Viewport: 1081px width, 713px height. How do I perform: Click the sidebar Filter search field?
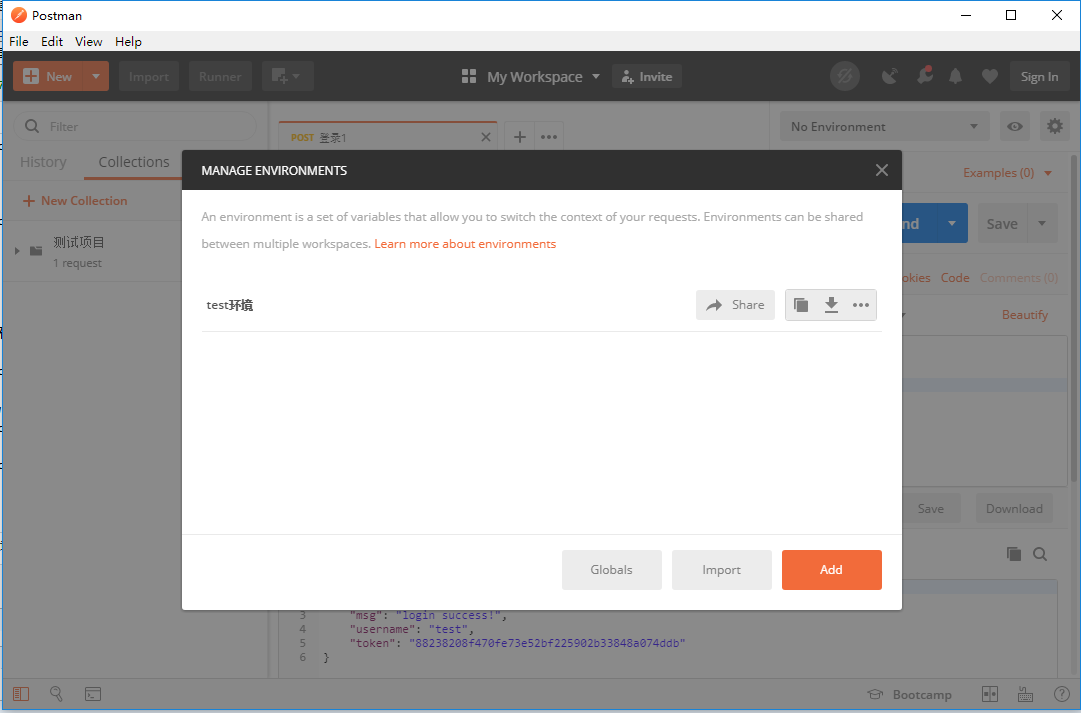(135, 126)
